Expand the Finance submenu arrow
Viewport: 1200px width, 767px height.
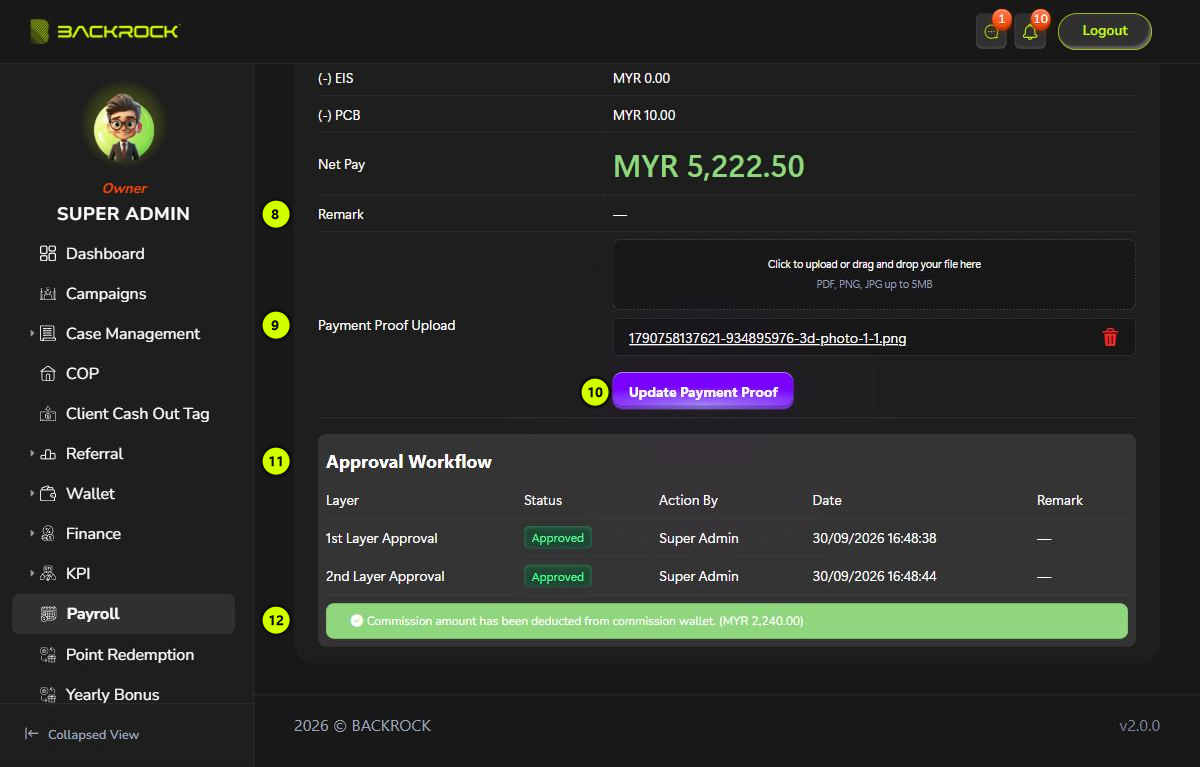pyautogui.click(x=32, y=534)
